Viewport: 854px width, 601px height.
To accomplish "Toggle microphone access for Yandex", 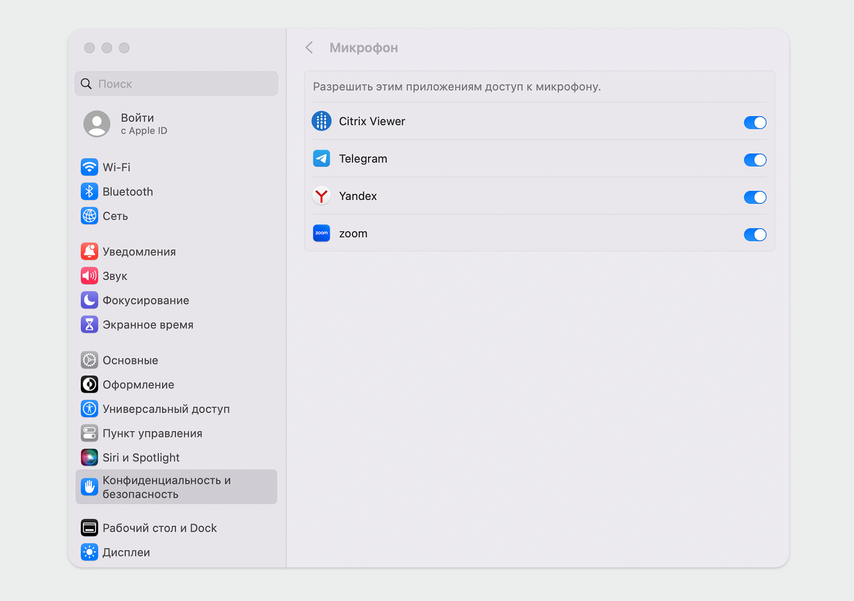I will tap(755, 197).
